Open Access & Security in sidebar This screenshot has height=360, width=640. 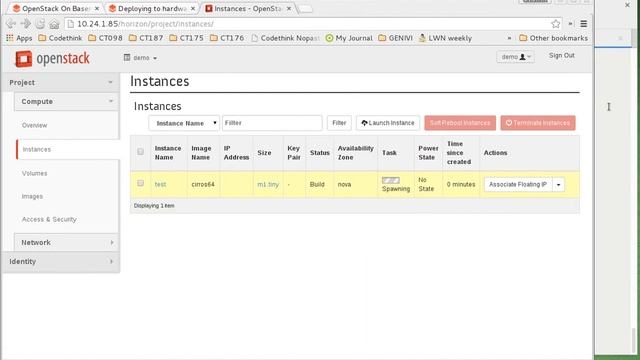click(49, 220)
